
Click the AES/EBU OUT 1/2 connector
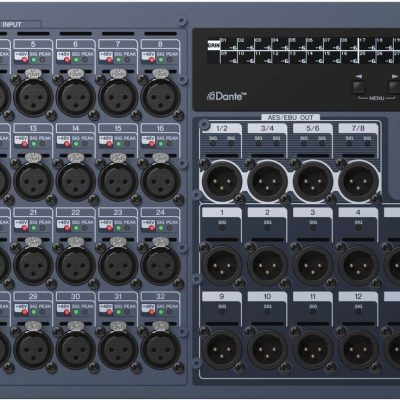tap(222, 181)
